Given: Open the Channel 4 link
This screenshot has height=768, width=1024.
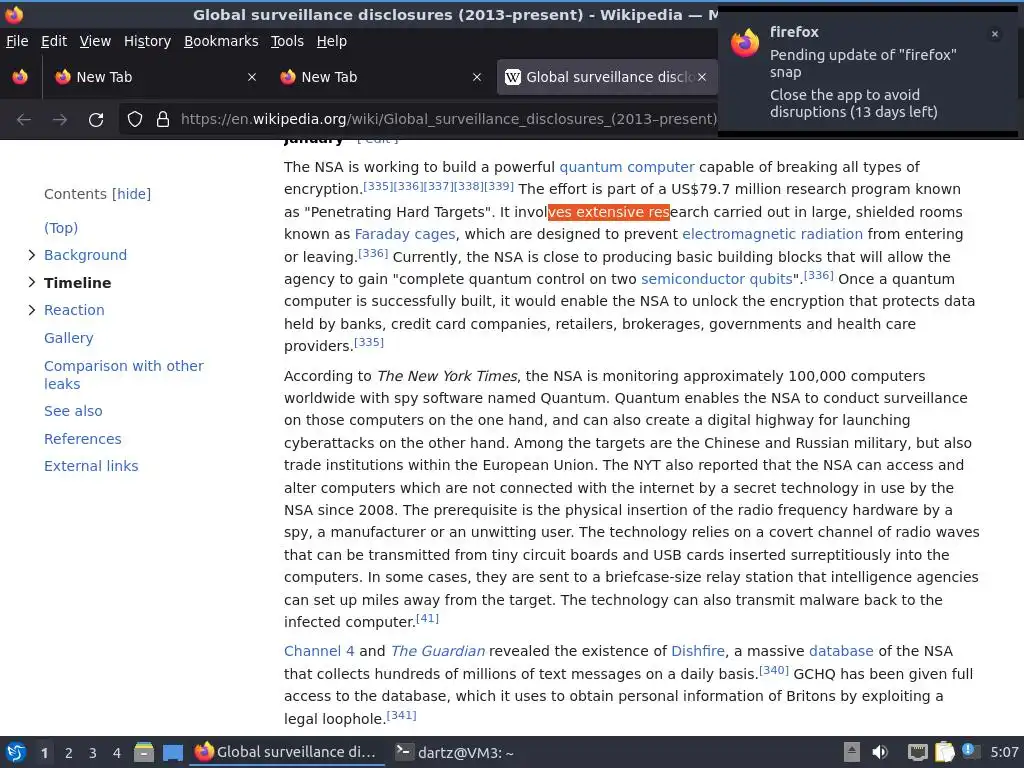Looking at the screenshot, I should pyautogui.click(x=319, y=651).
